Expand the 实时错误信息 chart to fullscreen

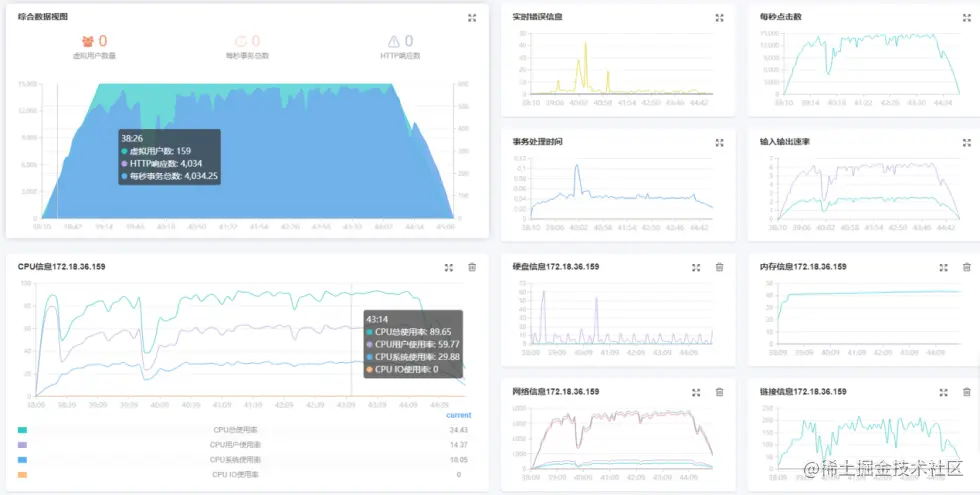point(719,18)
